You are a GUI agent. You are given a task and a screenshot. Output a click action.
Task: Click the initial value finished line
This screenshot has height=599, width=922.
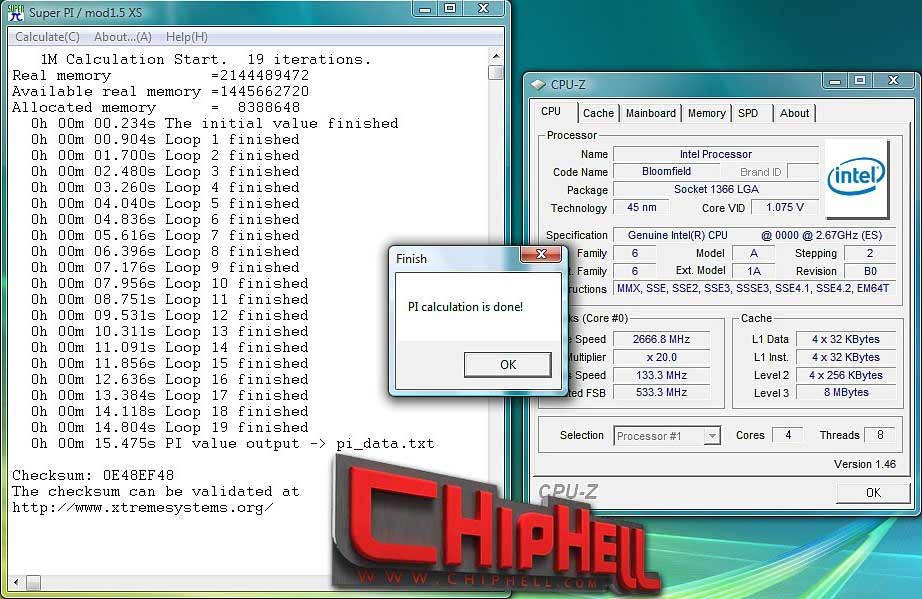[x=215, y=123]
